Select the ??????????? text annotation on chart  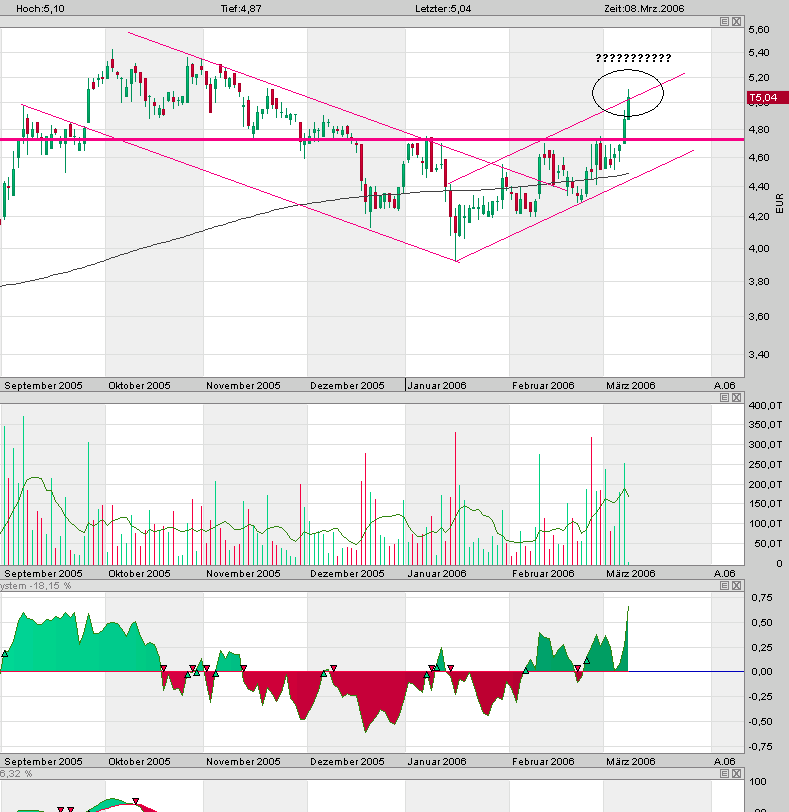(633, 57)
